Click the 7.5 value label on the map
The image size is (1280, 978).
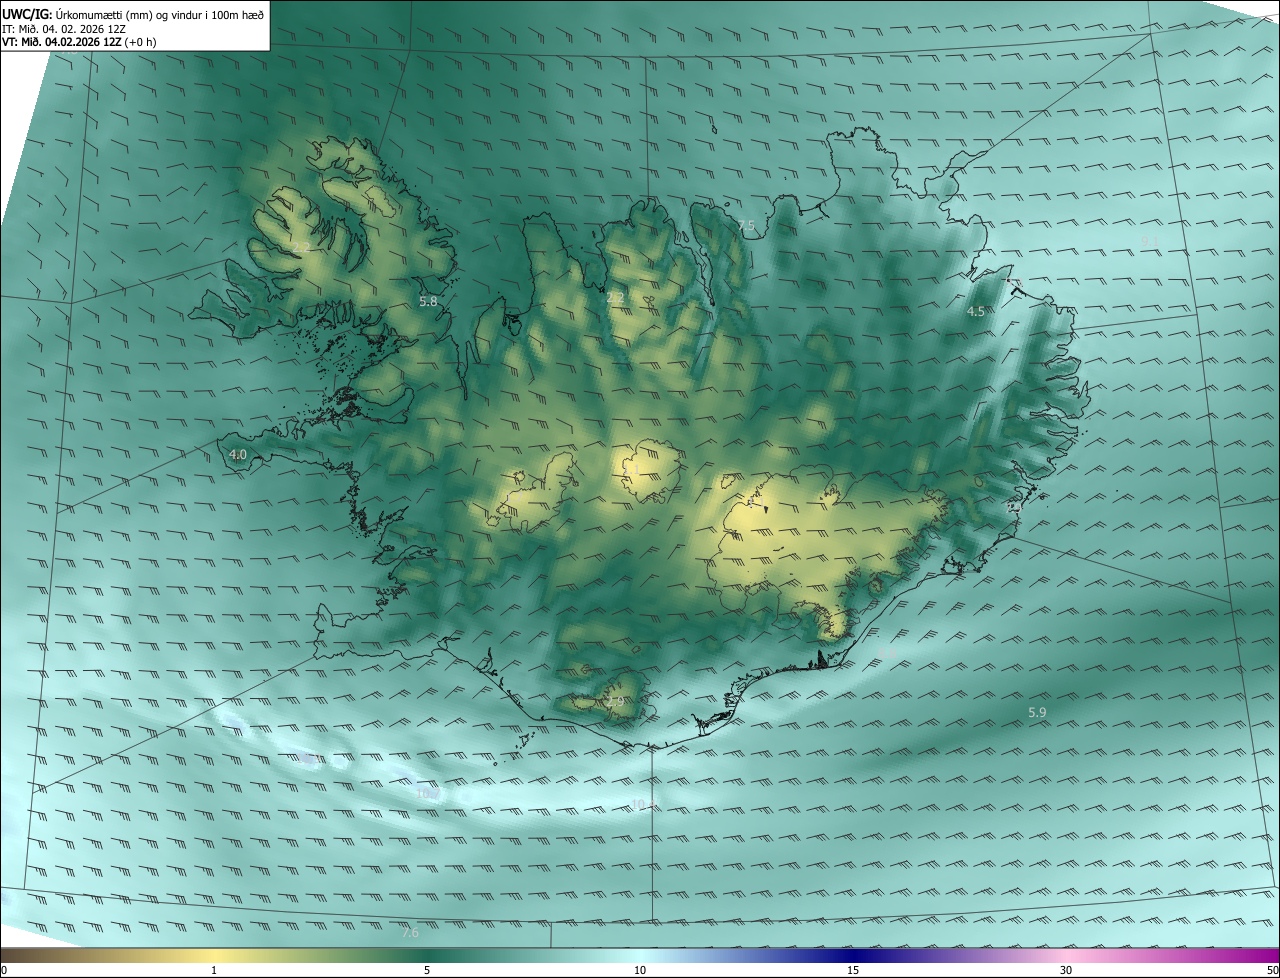(746, 226)
